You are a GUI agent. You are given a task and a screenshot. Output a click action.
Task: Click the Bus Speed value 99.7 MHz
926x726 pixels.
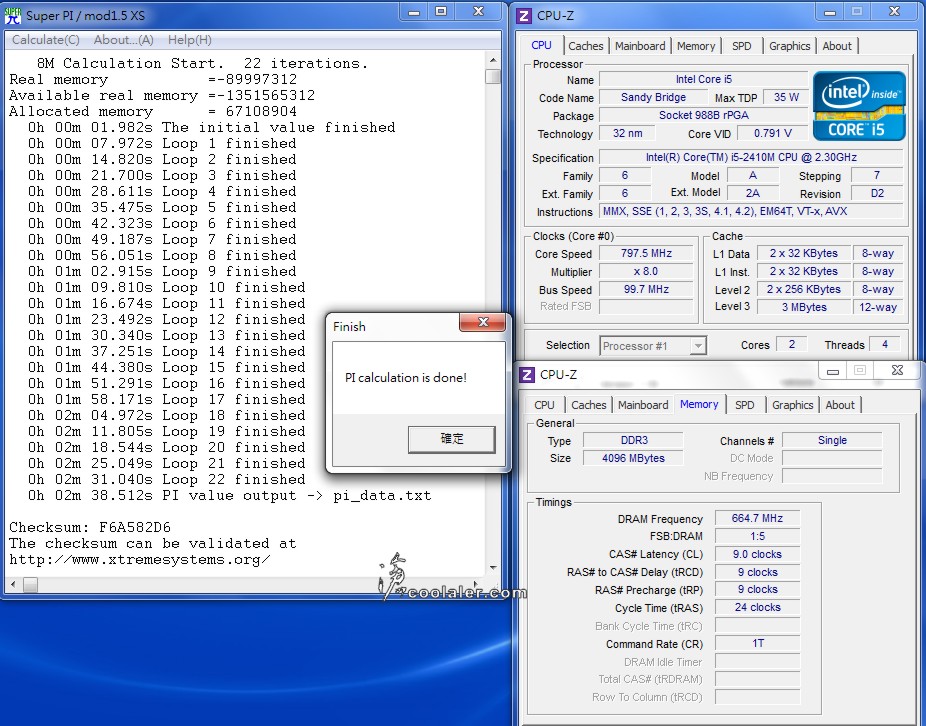[646, 289]
